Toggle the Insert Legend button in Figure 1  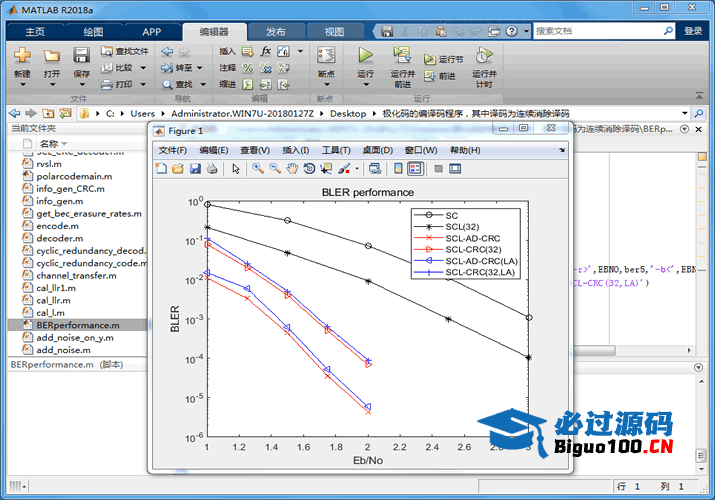(415, 169)
